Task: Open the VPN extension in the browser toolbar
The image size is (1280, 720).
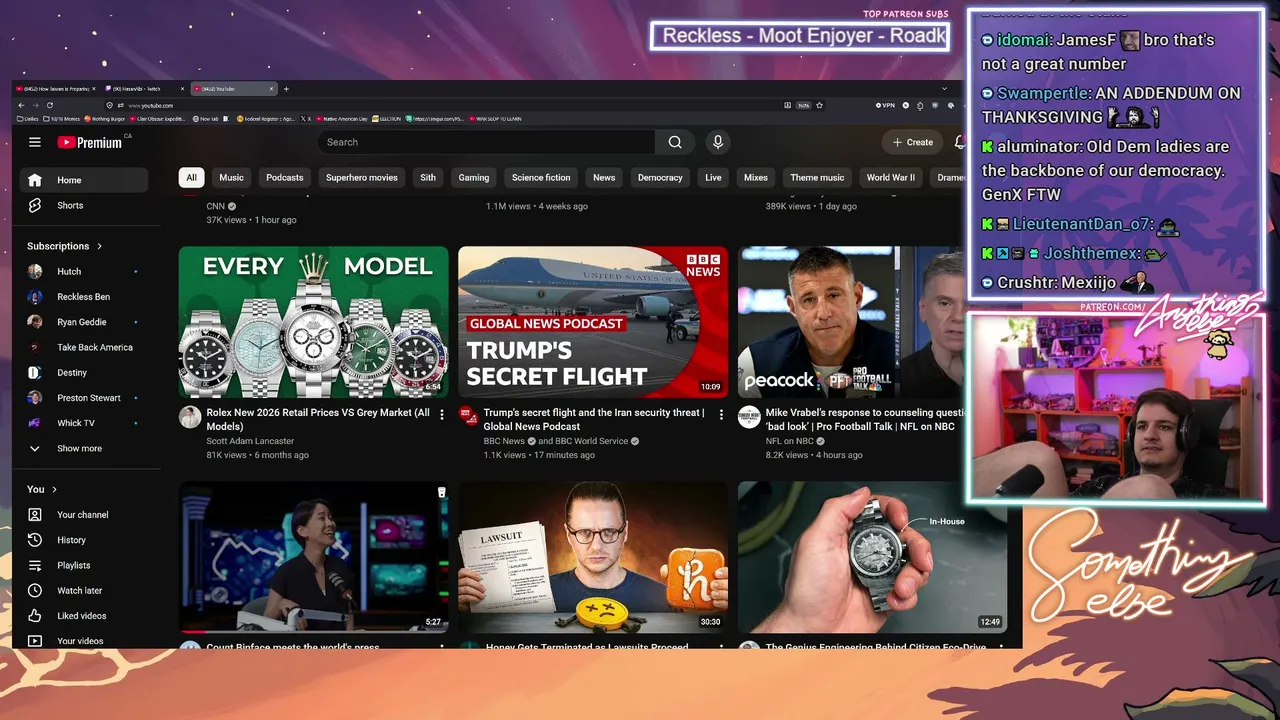Action: click(885, 105)
